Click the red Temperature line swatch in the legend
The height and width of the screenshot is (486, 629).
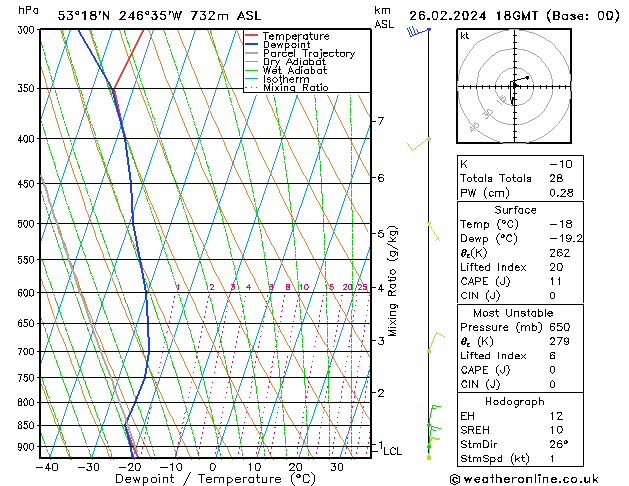(251, 36)
